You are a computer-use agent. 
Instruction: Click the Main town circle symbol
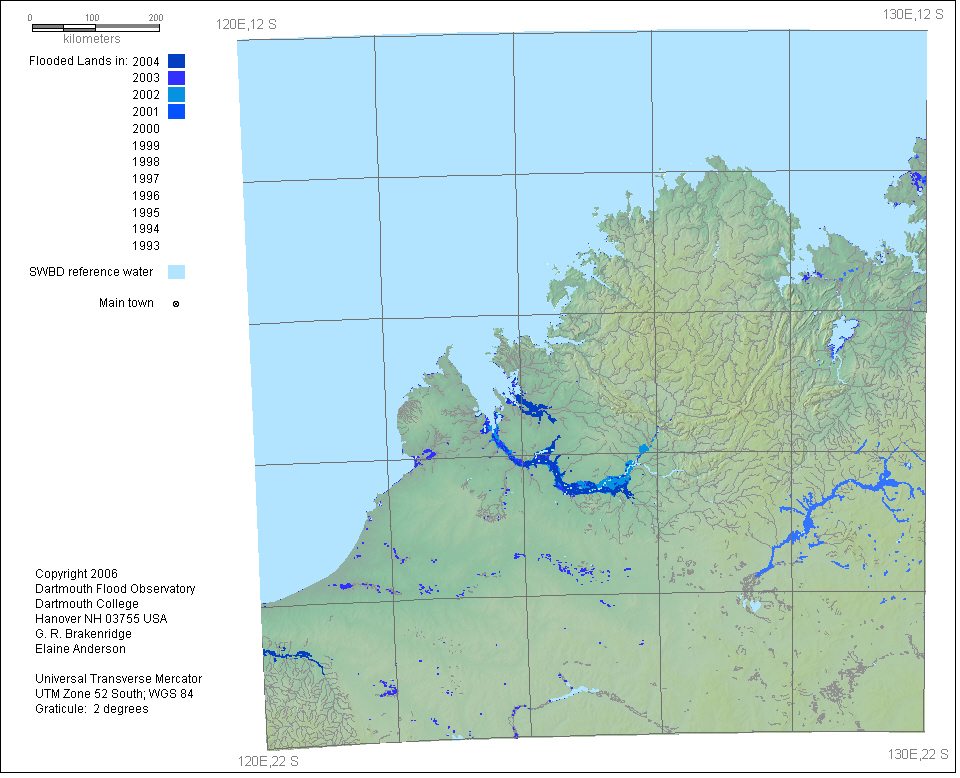point(176,304)
